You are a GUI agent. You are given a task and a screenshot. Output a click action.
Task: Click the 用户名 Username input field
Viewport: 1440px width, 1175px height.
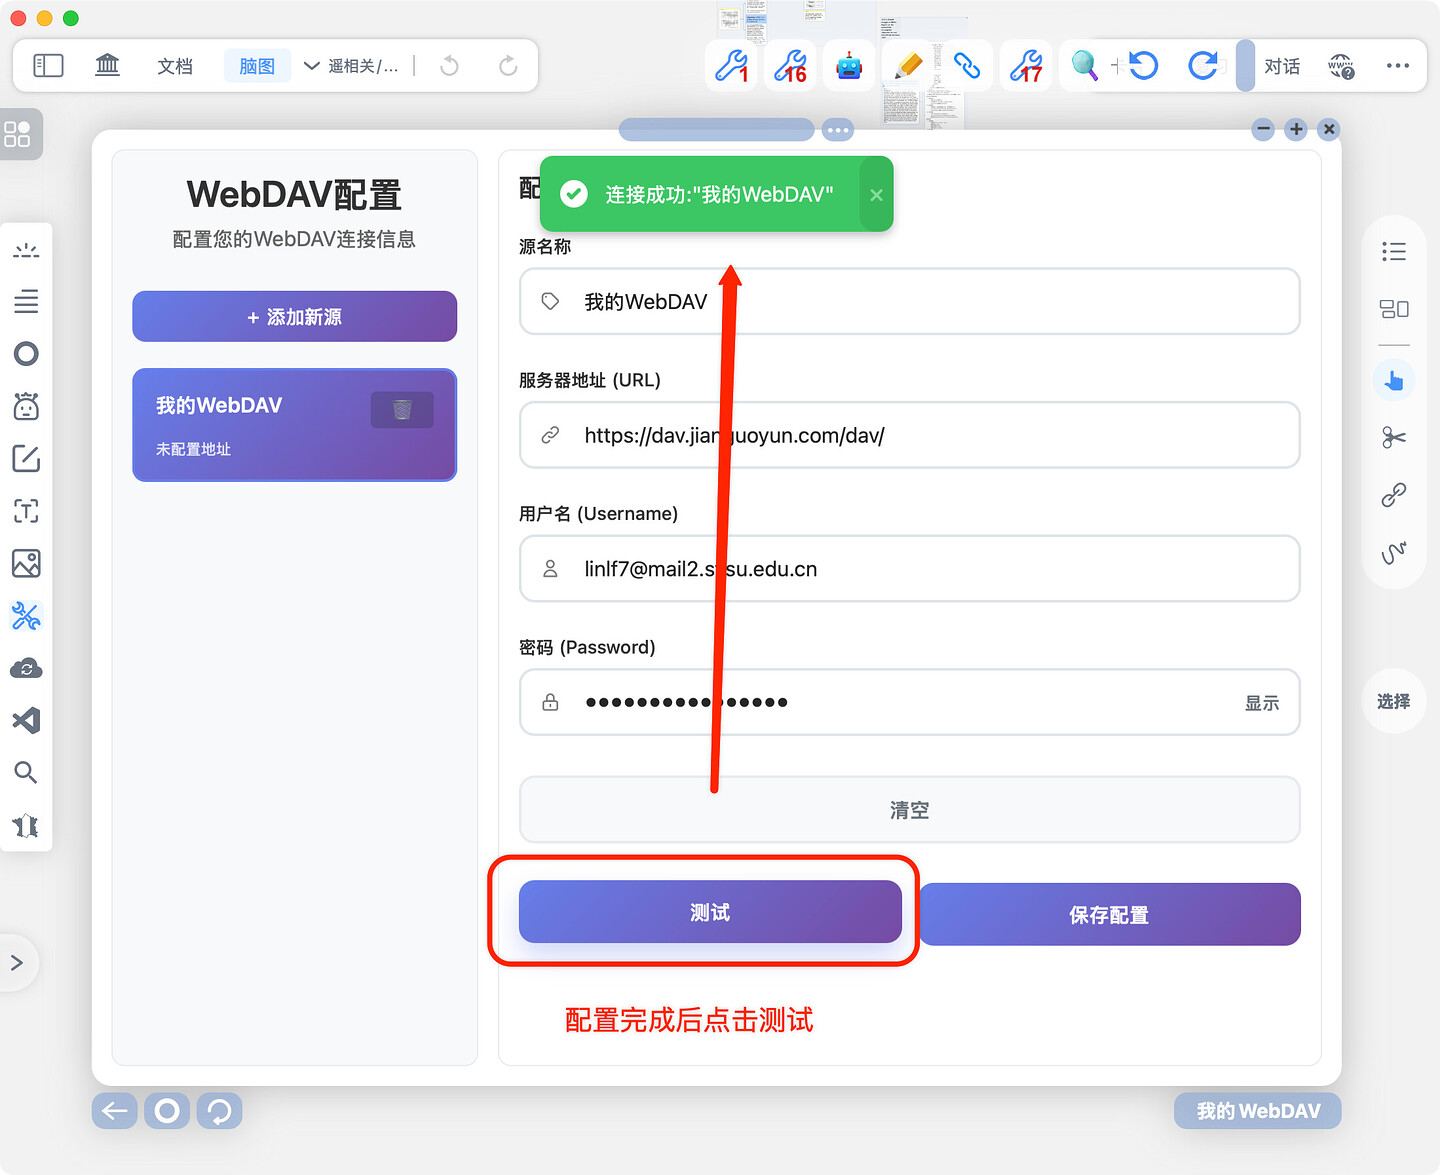pos(910,569)
